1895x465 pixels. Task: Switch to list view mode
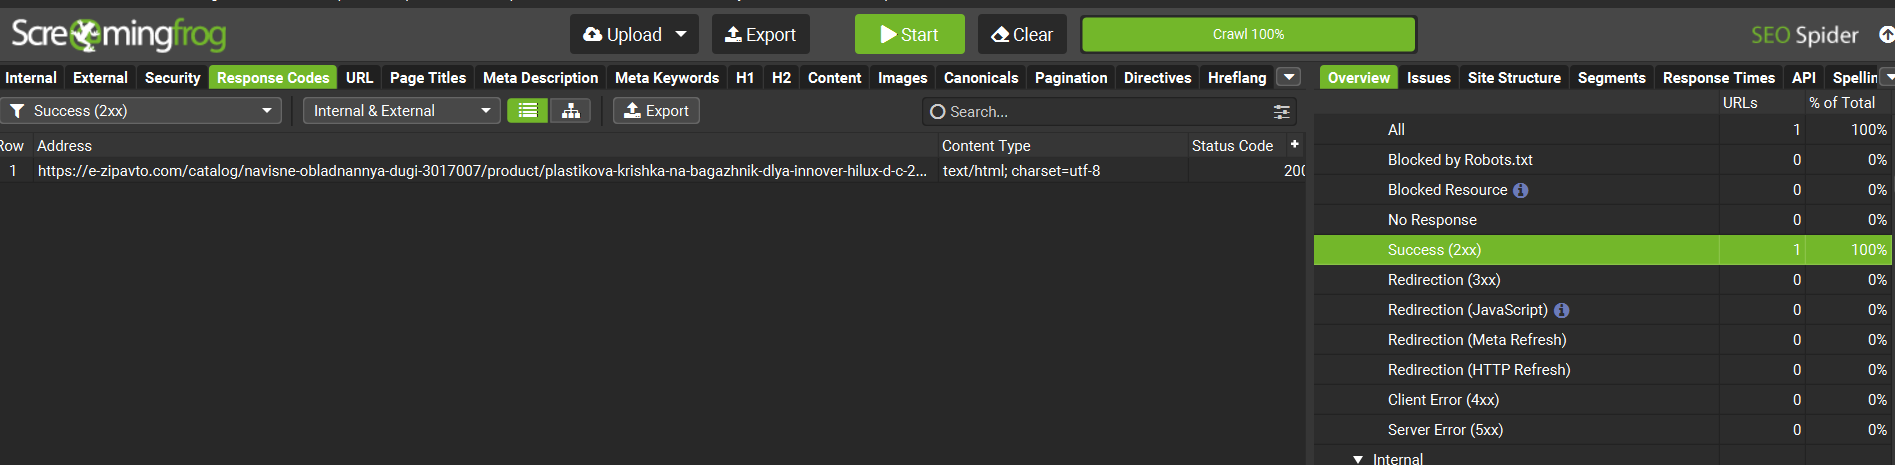click(x=527, y=111)
